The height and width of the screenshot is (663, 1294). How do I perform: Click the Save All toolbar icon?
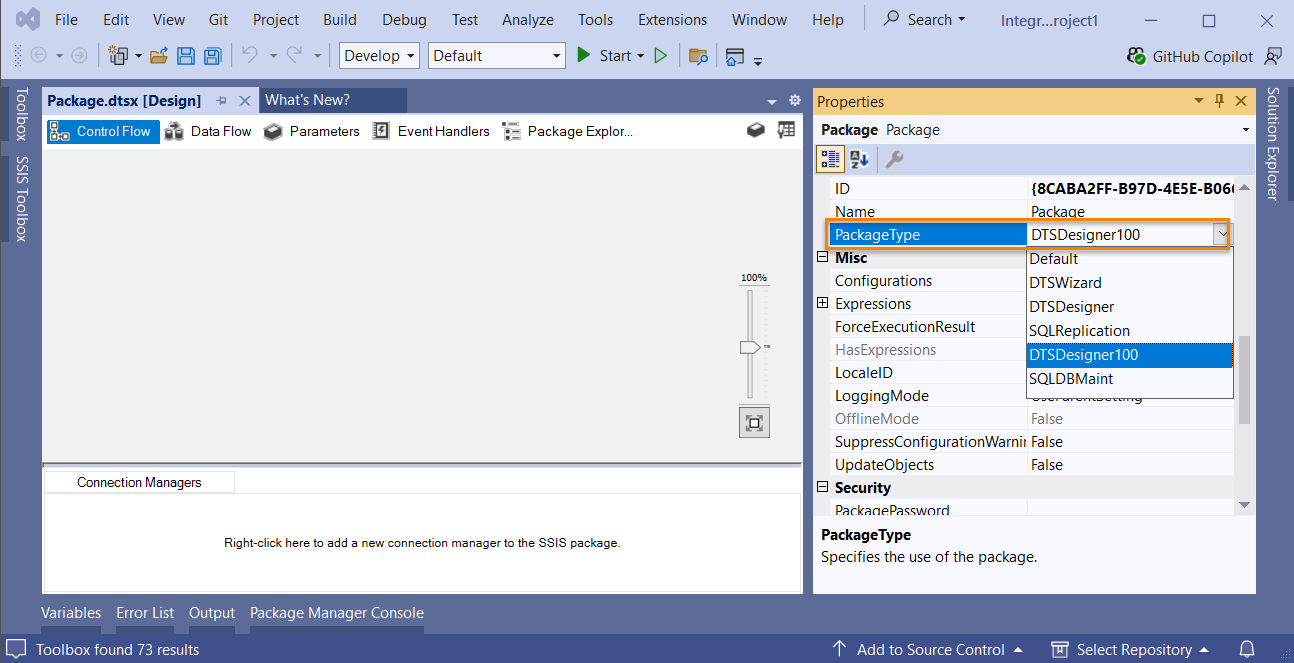(x=212, y=56)
